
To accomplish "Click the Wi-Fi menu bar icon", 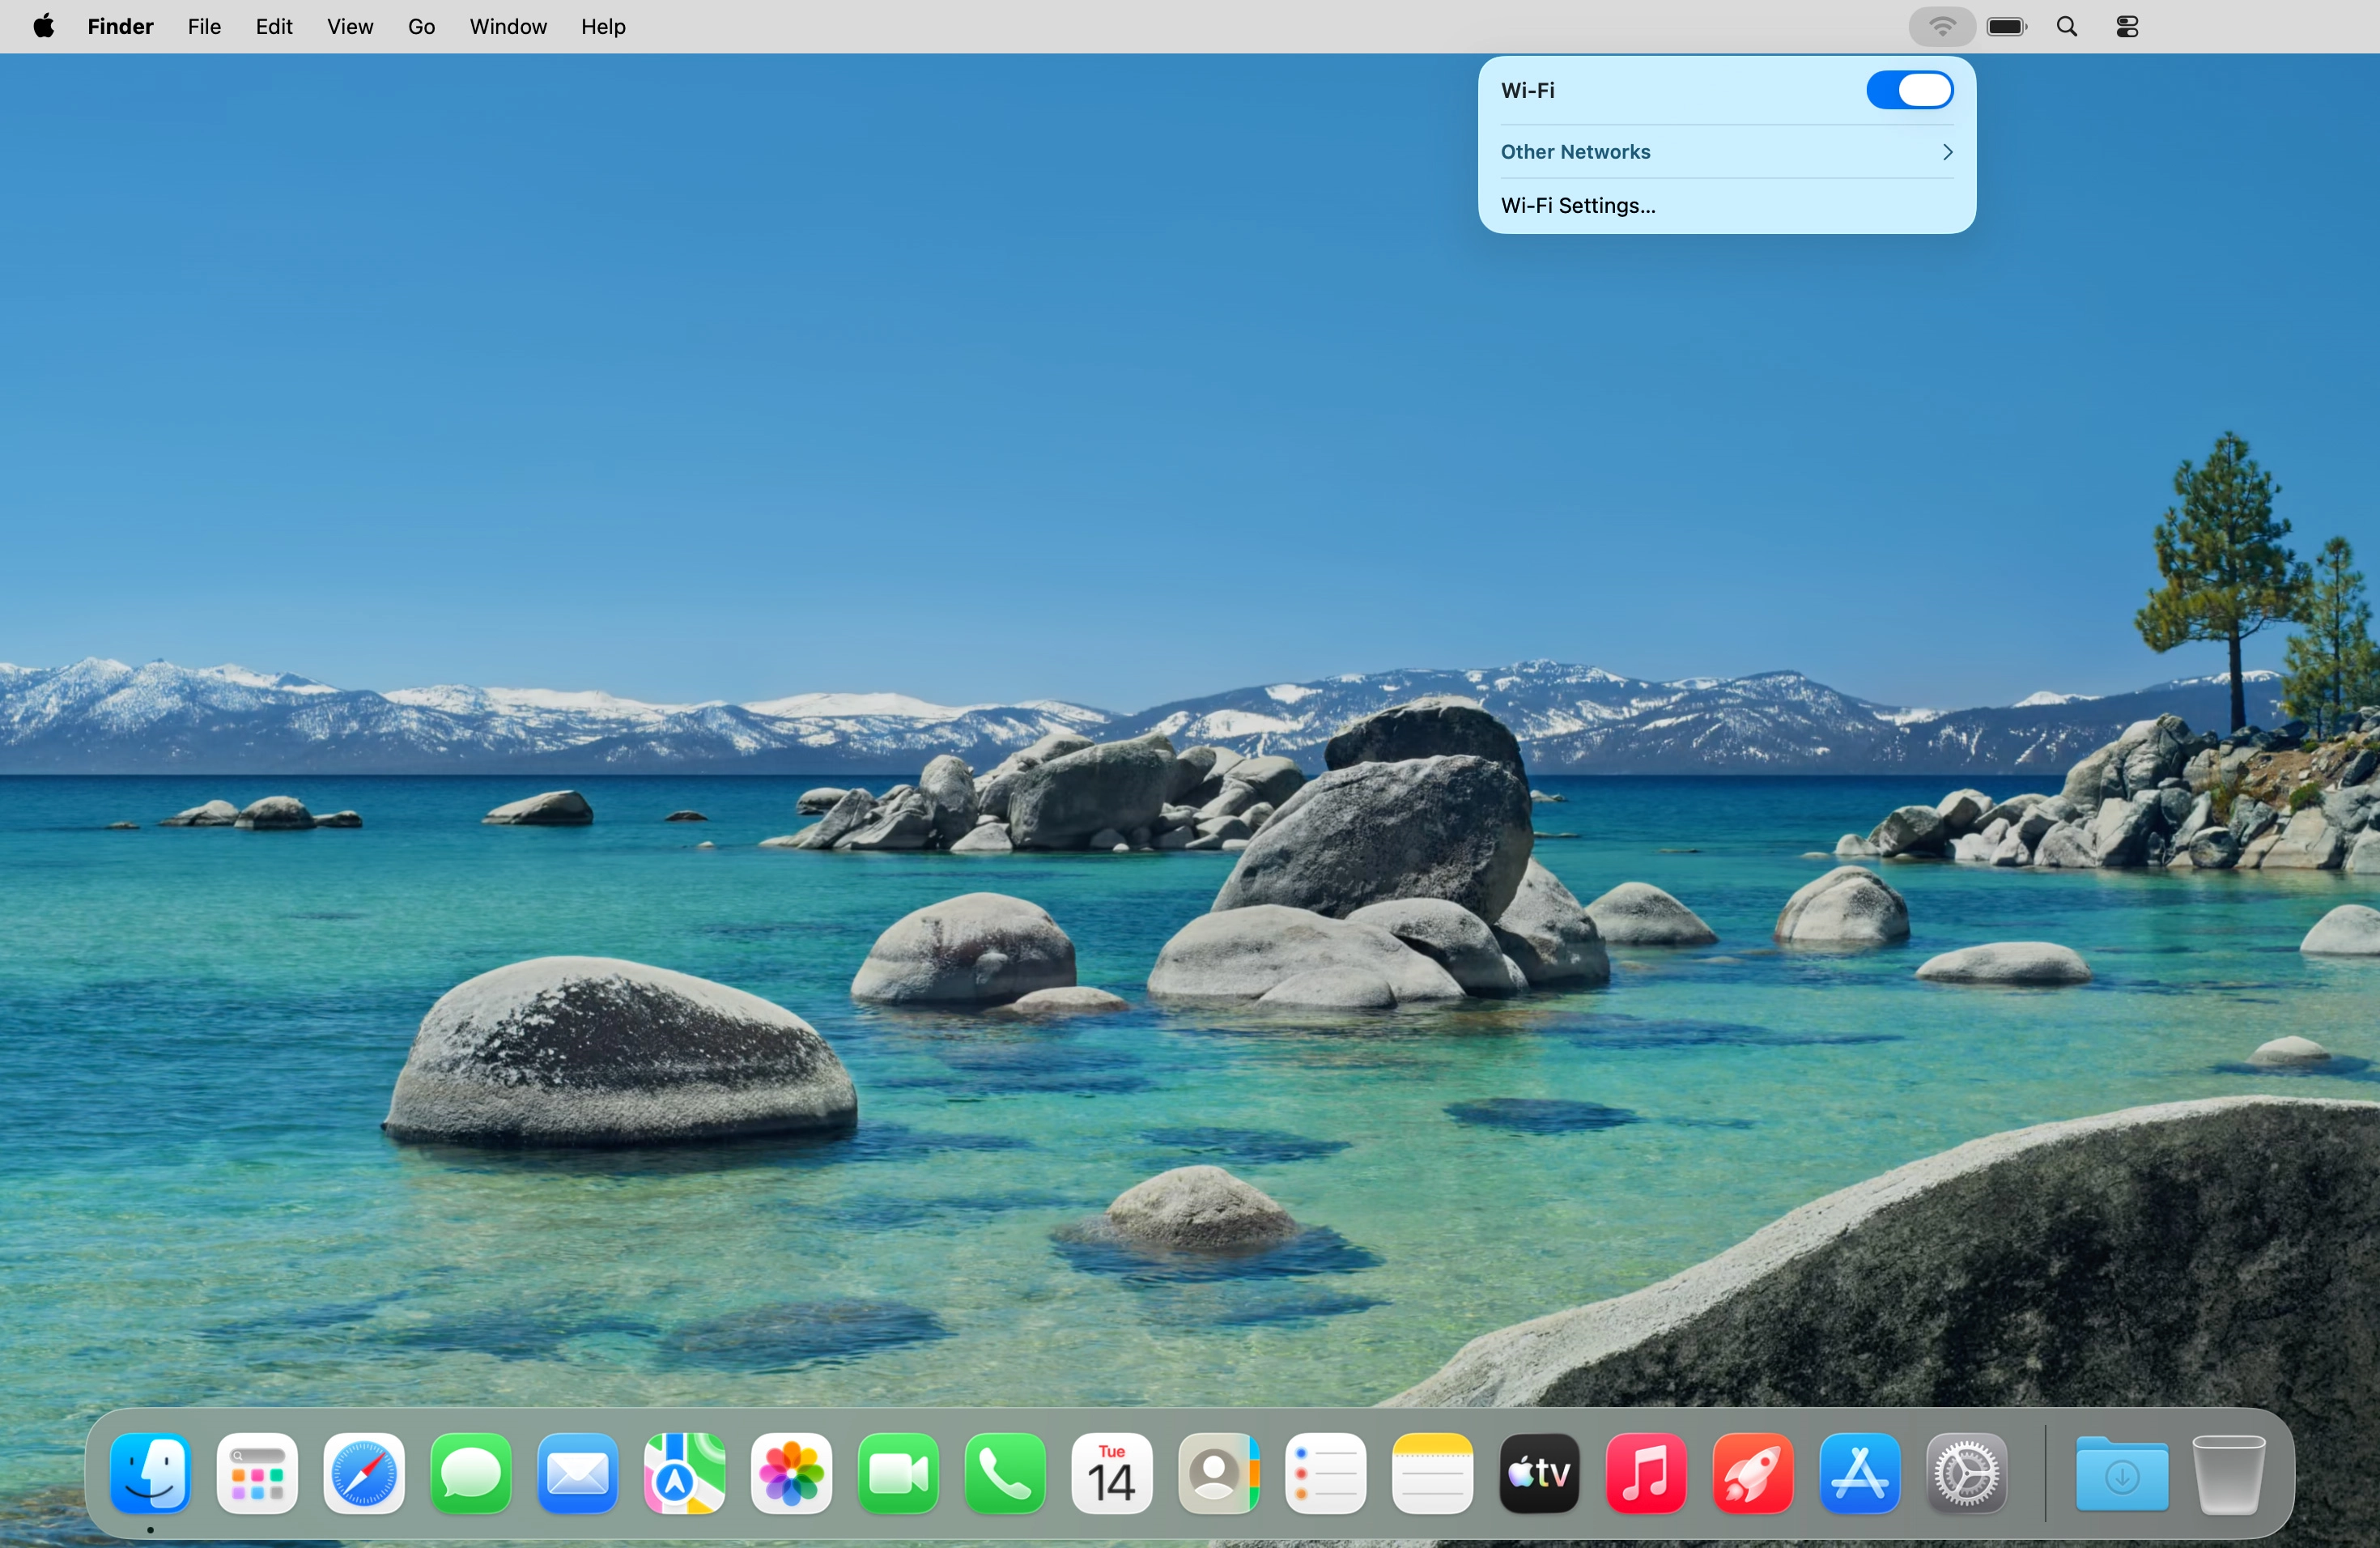I will pos(1941,27).
